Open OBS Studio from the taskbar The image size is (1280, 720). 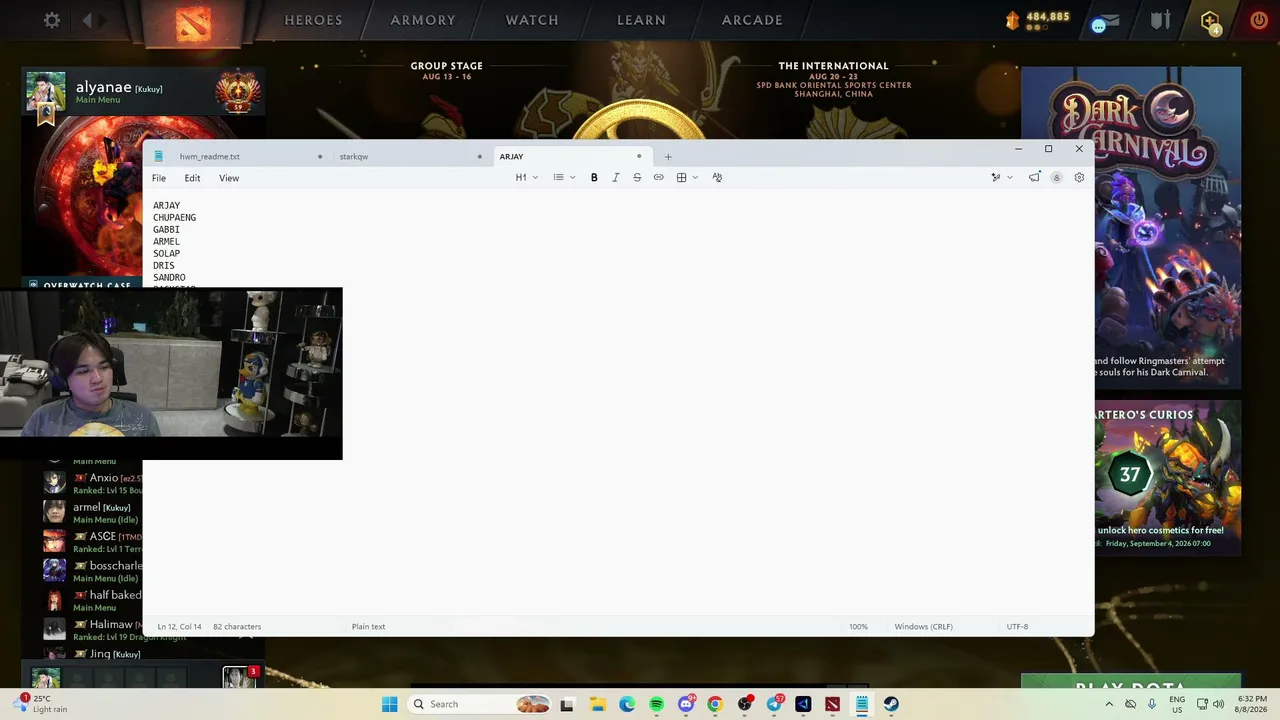[x=744, y=704]
